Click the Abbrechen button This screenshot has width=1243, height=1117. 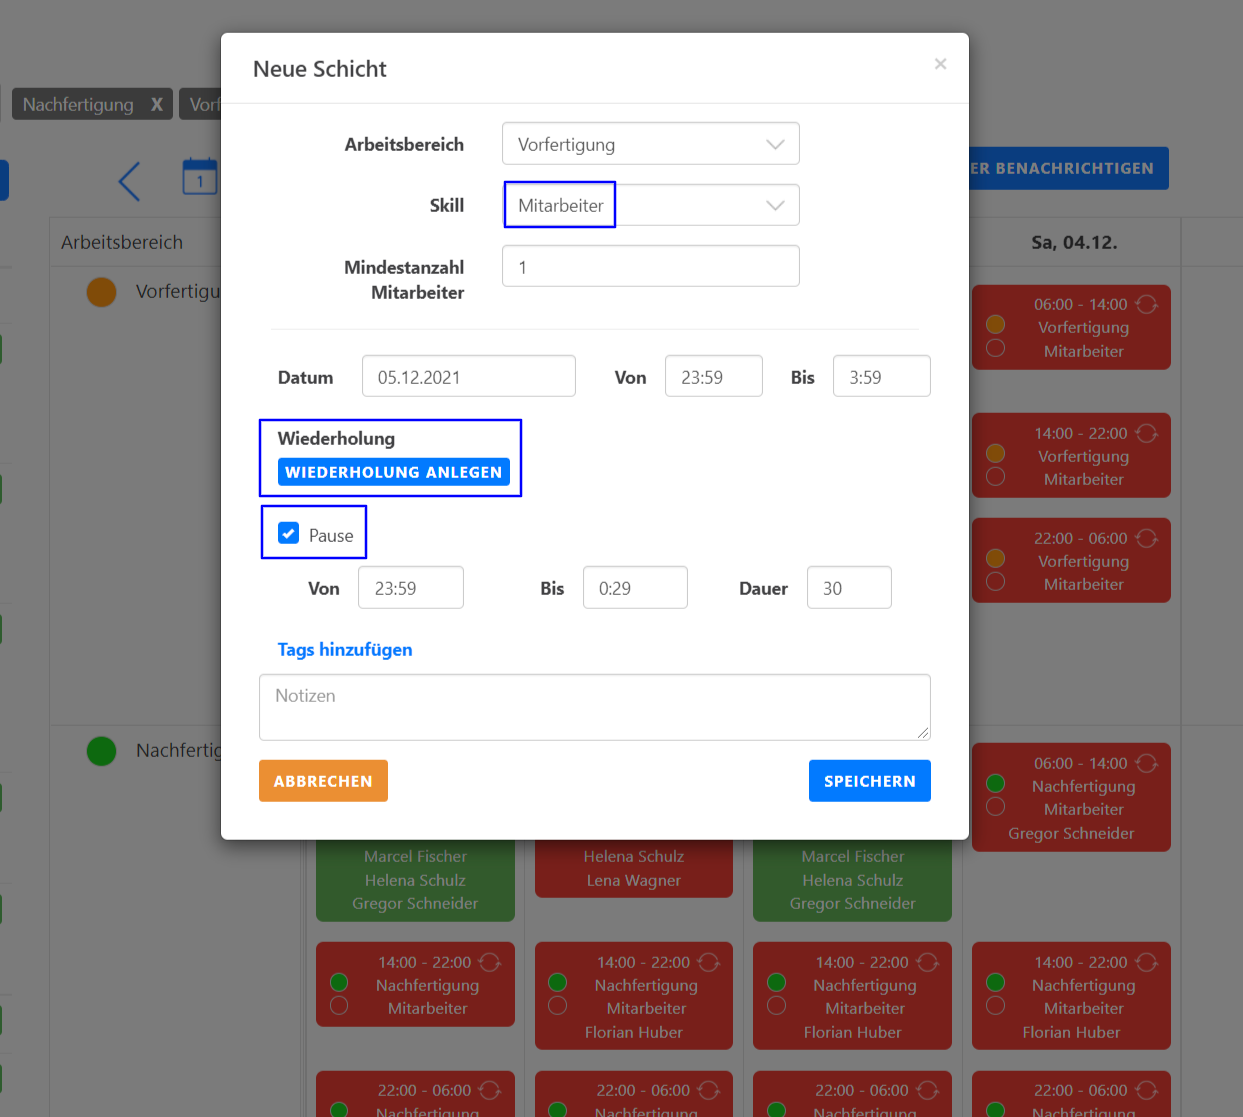[x=323, y=781]
